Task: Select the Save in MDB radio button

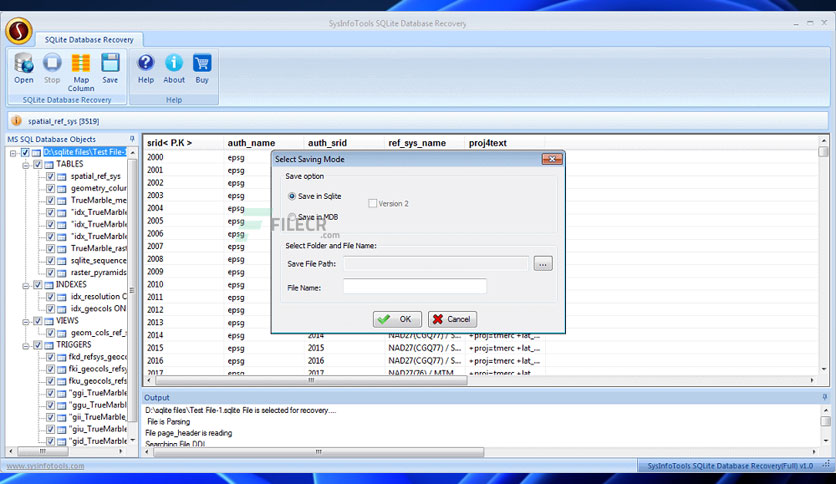Action: [292, 216]
